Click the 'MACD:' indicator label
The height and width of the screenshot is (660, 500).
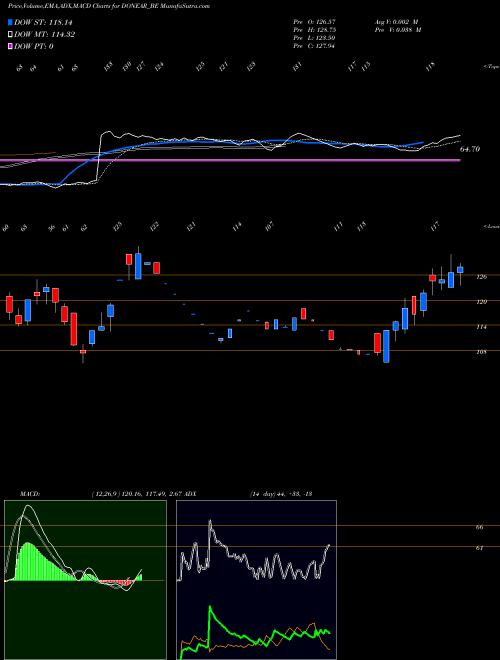[x=30, y=494]
